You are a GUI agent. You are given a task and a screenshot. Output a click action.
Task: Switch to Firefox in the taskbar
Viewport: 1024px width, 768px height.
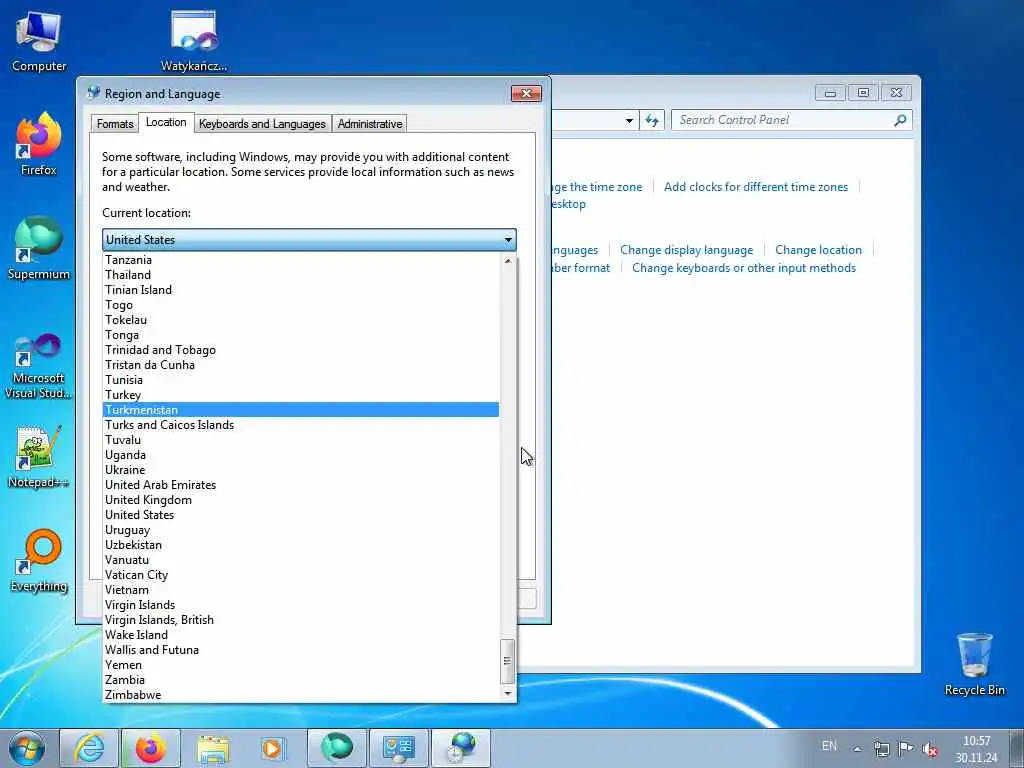pos(151,748)
